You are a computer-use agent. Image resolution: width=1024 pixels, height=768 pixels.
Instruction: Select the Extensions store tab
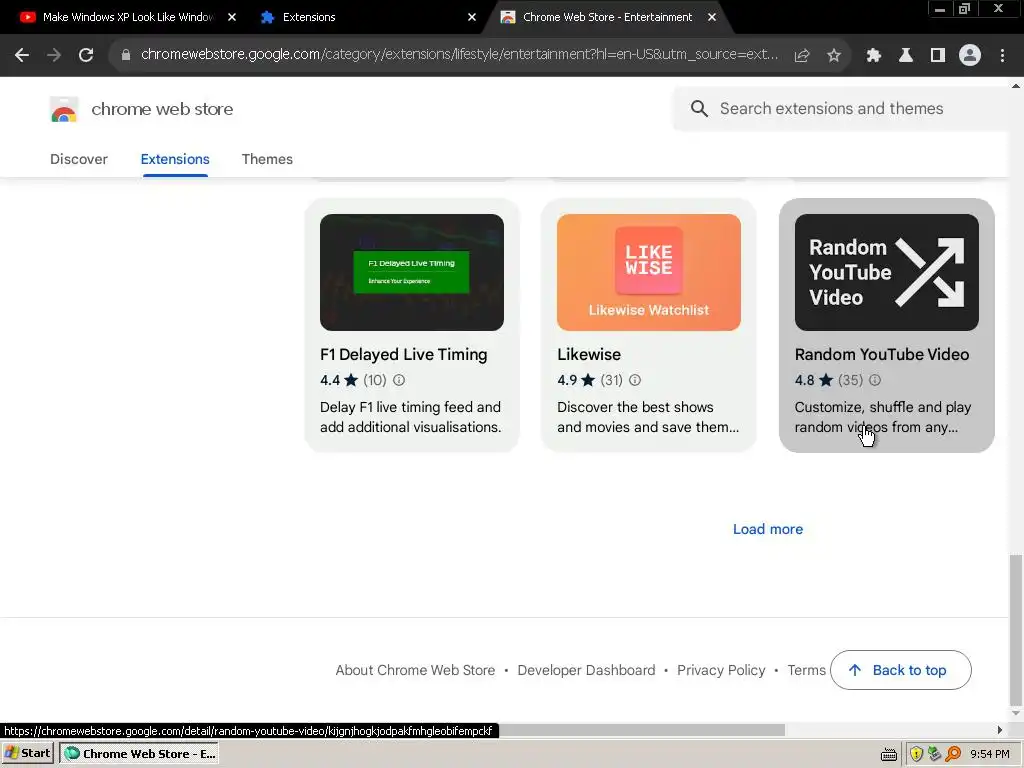click(x=175, y=159)
